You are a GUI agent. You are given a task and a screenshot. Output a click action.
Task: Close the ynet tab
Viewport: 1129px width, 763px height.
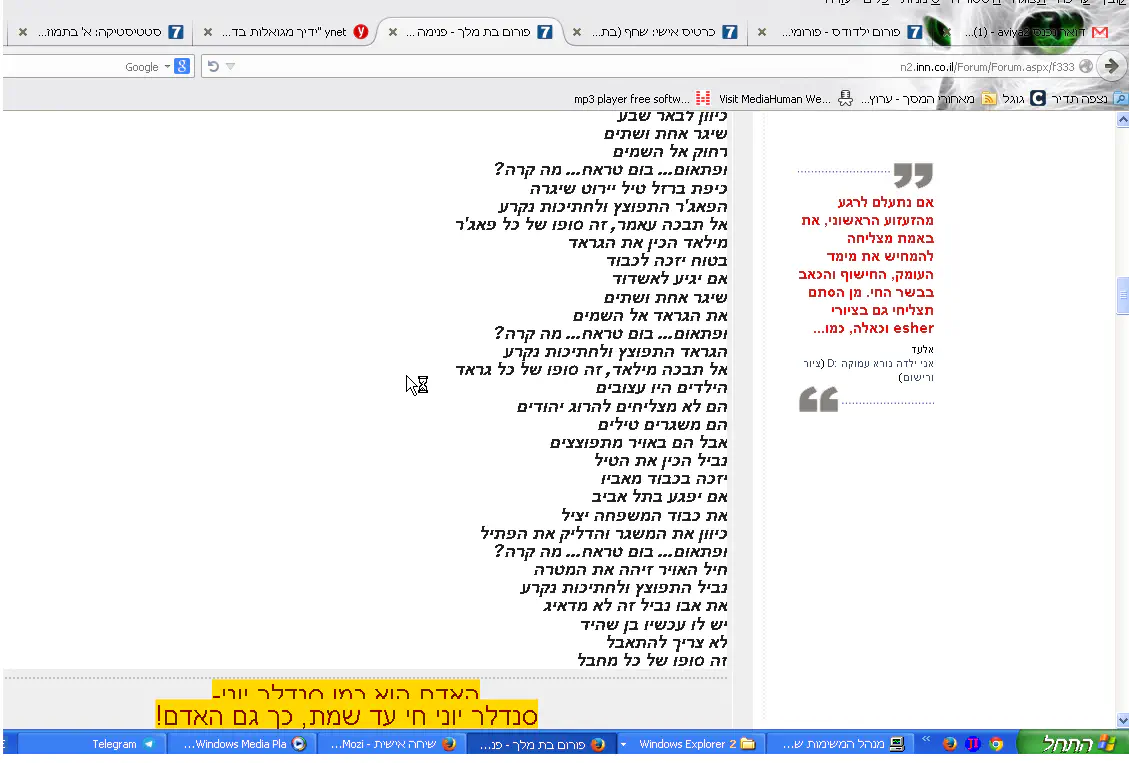click(208, 32)
